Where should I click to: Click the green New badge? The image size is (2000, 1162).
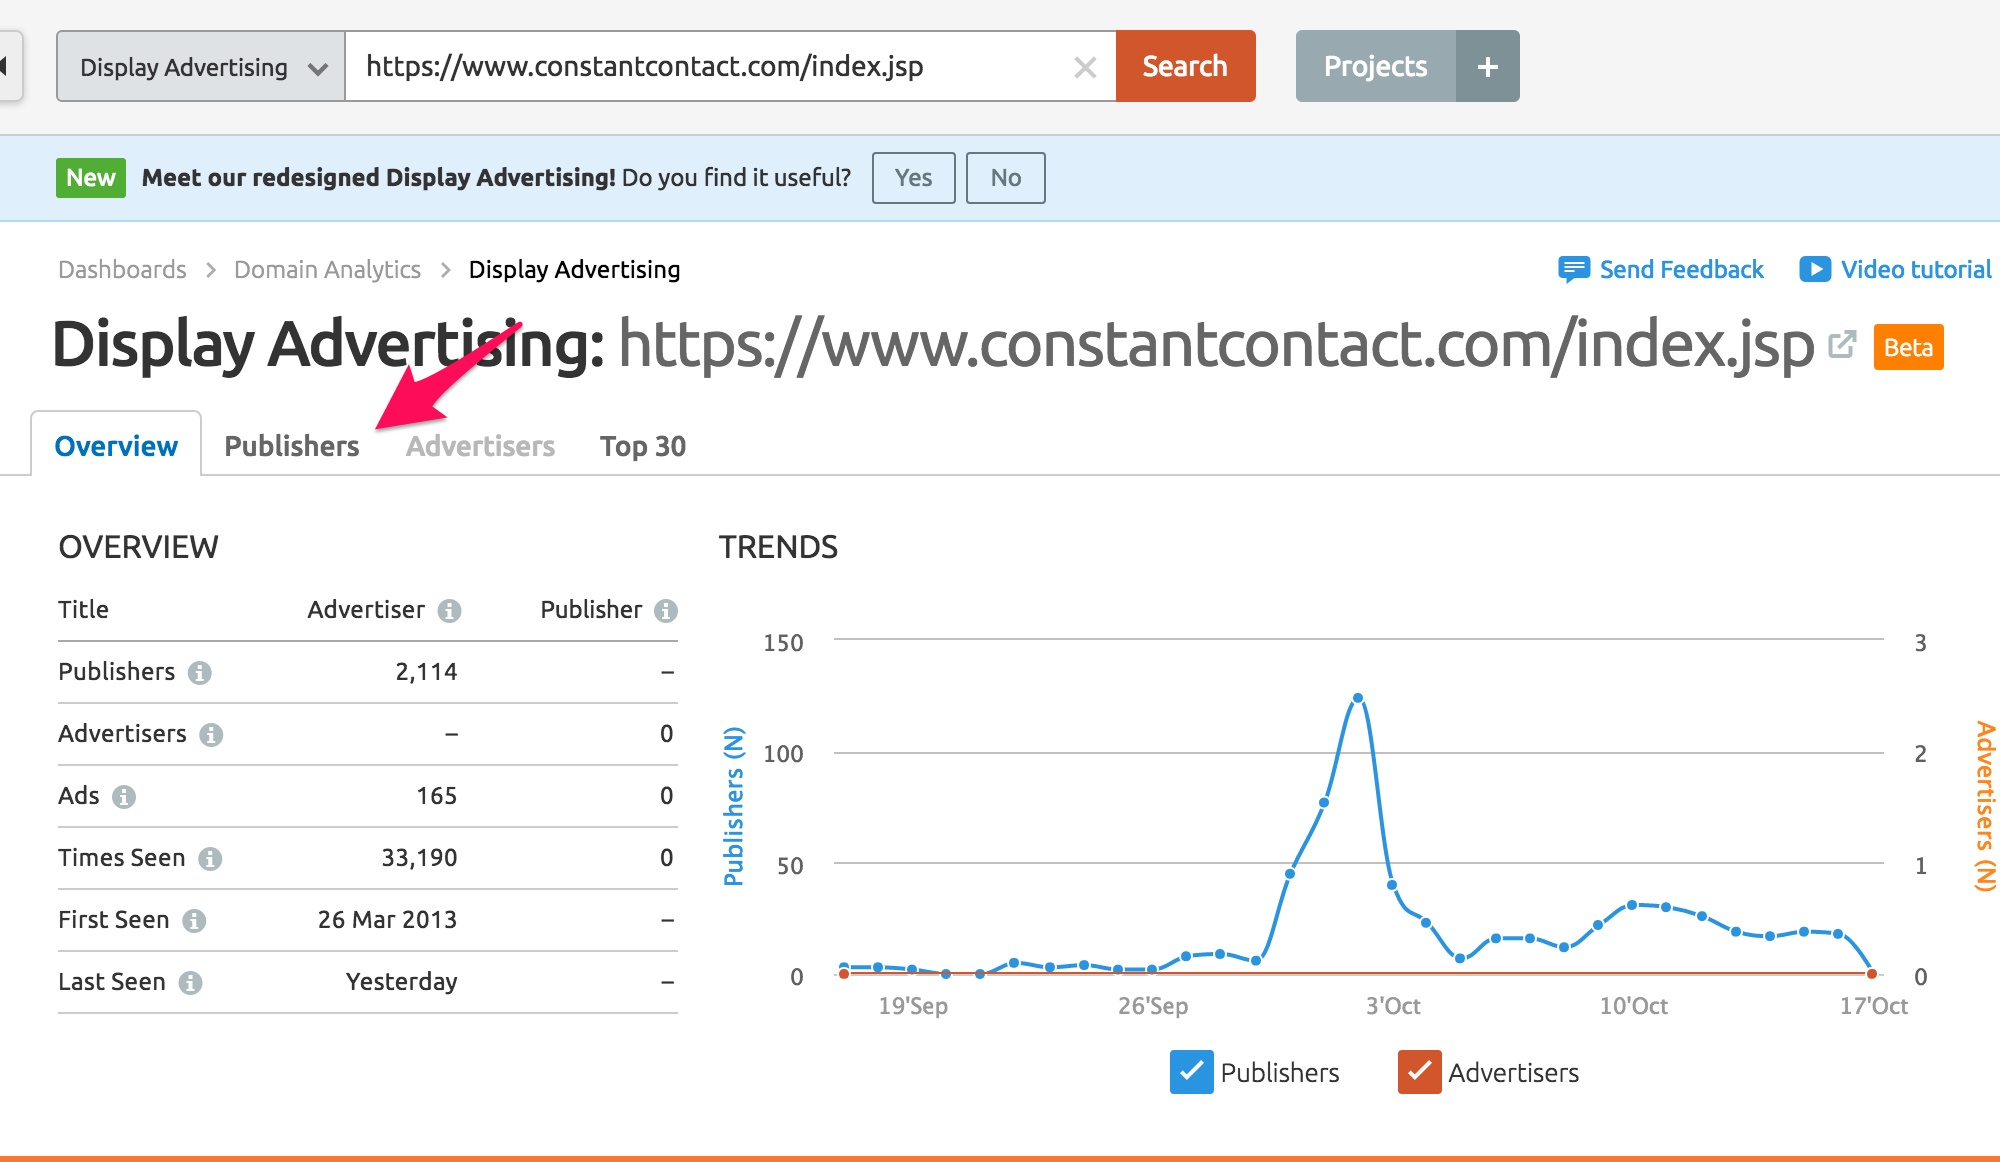click(x=91, y=178)
